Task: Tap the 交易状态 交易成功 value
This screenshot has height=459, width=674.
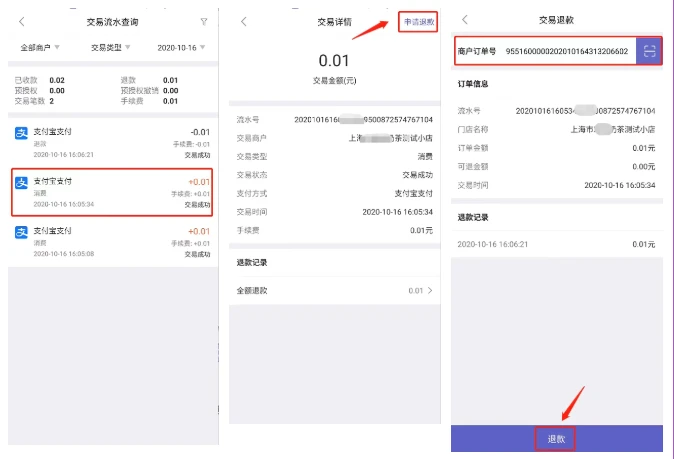Action: click(x=417, y=175)
